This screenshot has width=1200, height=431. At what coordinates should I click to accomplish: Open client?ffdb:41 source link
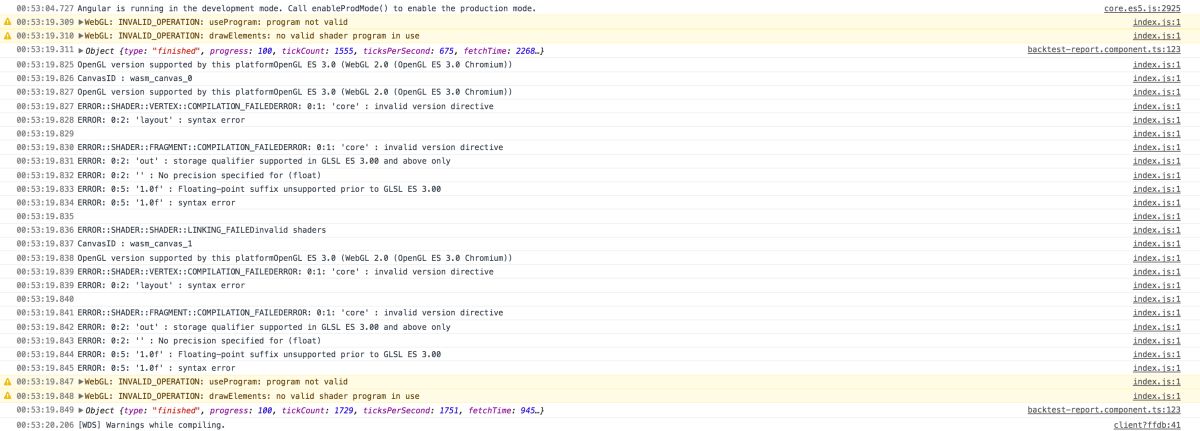pyautogui.click(x=1147, y=424)
